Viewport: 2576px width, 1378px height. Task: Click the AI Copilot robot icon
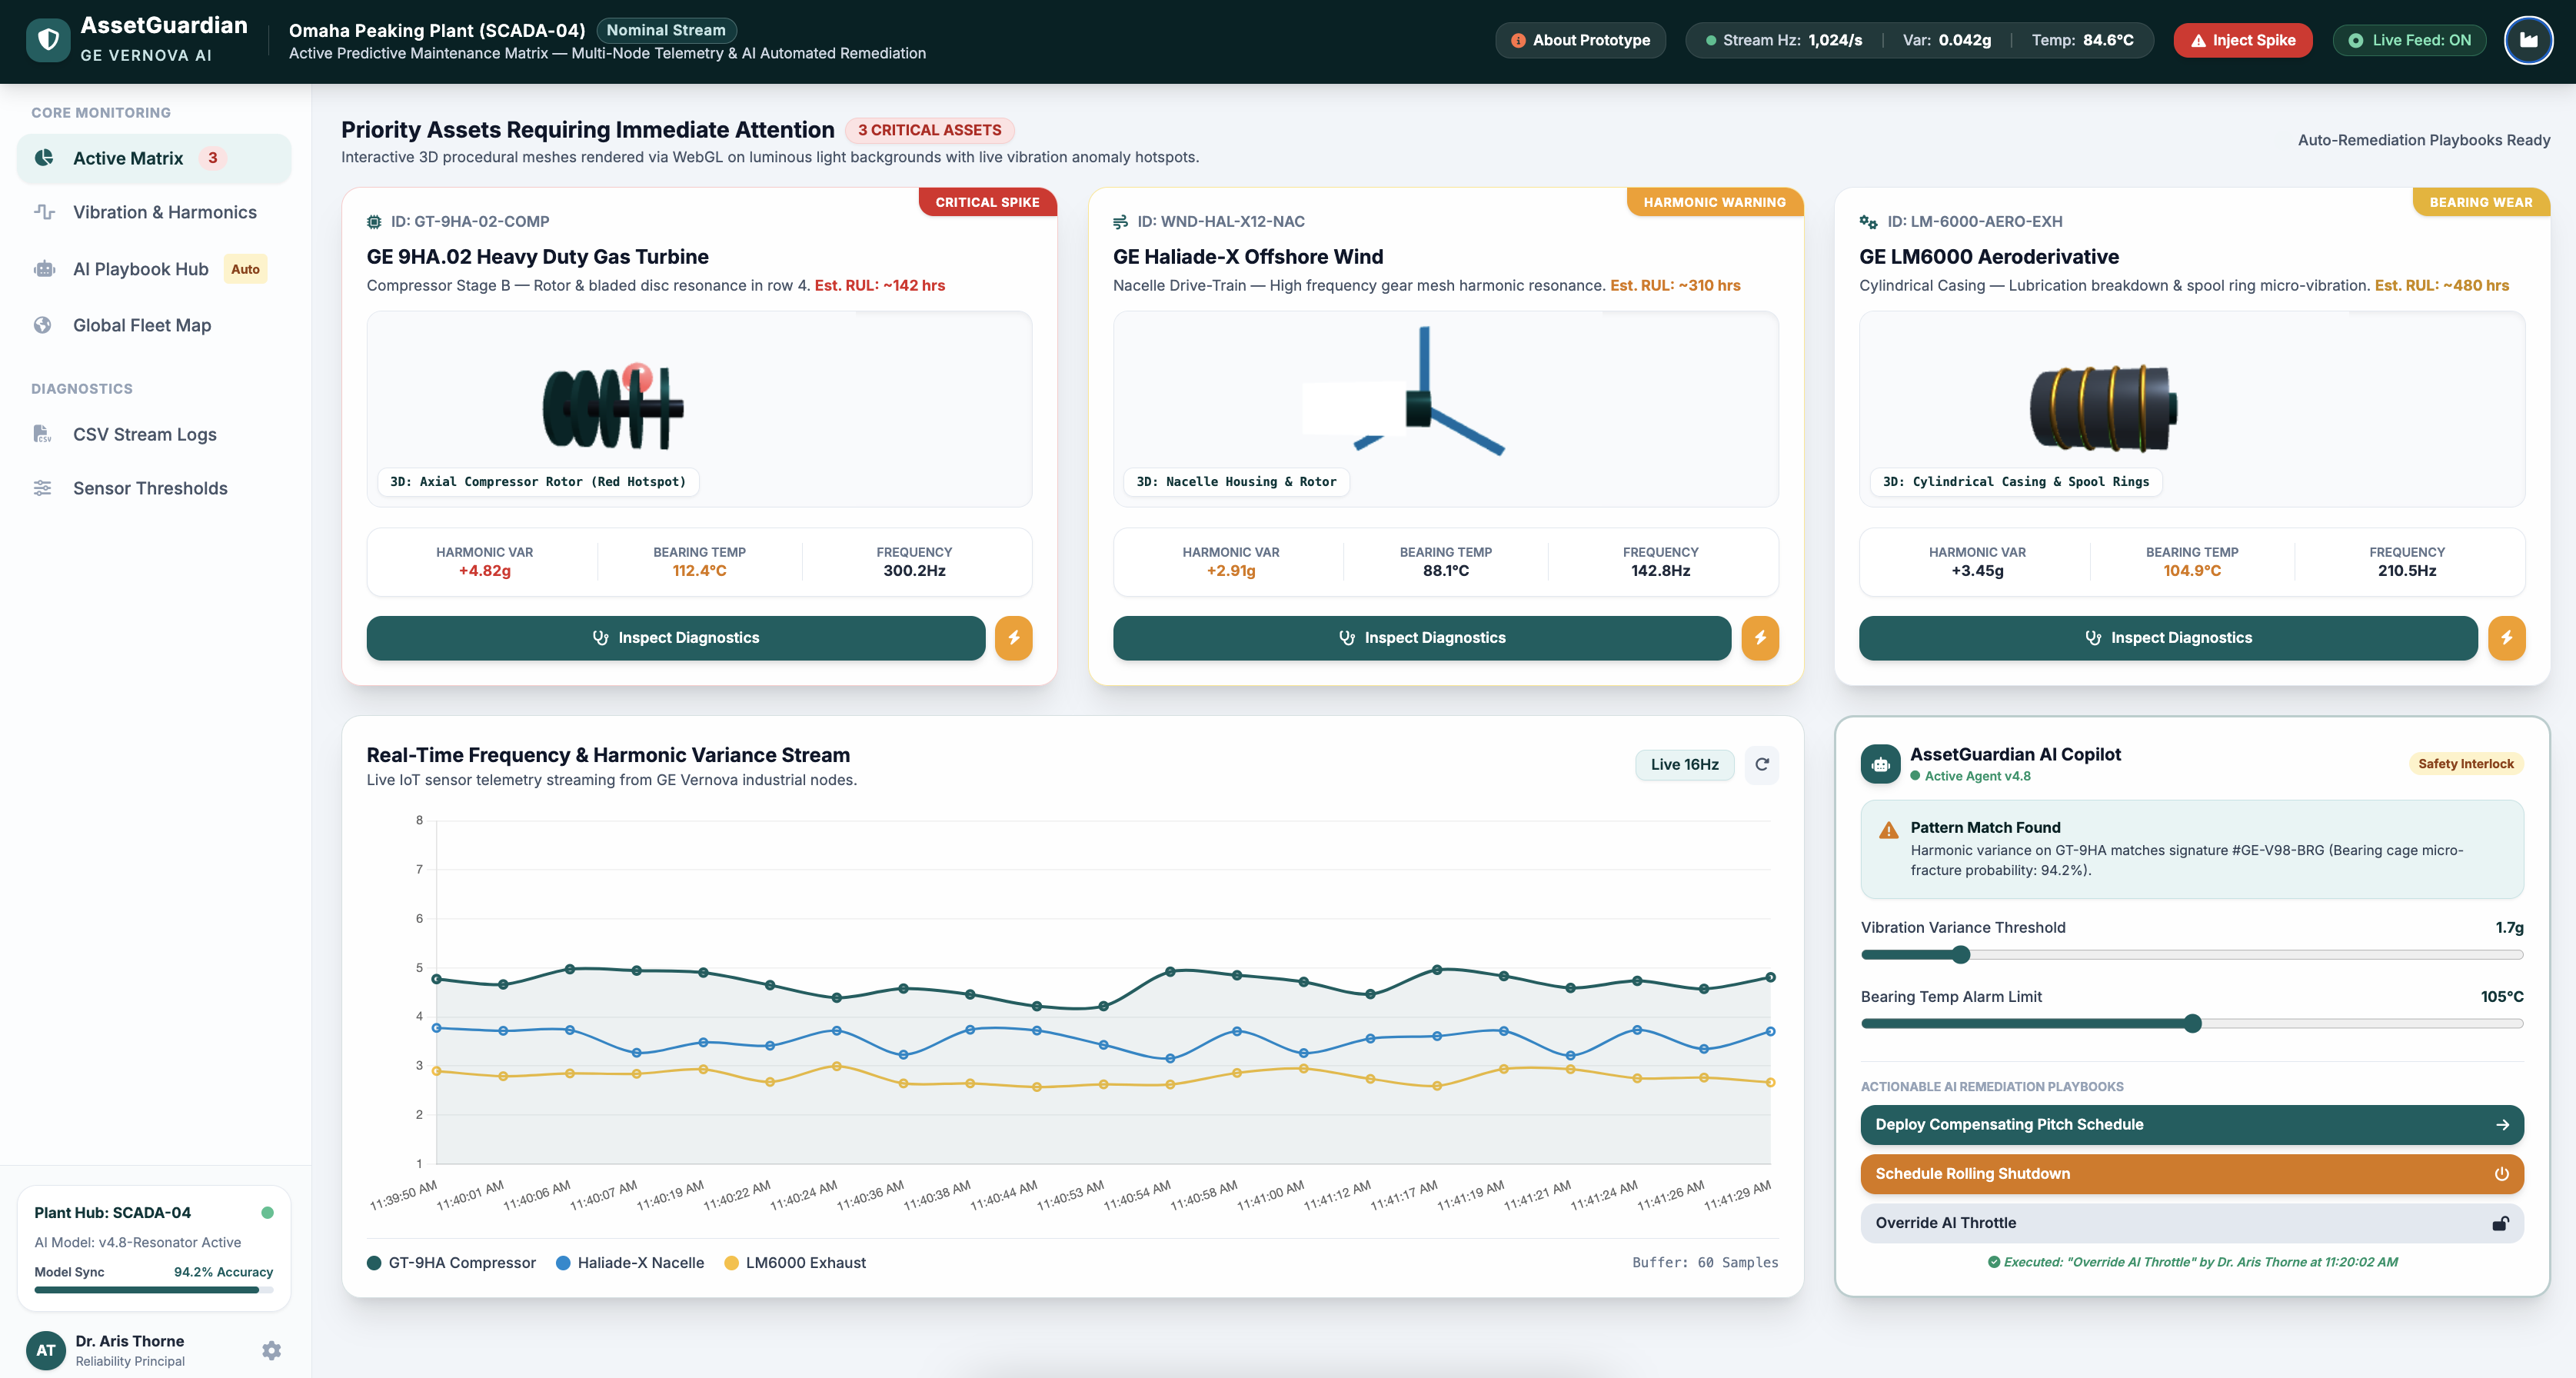click(1880, 764)
